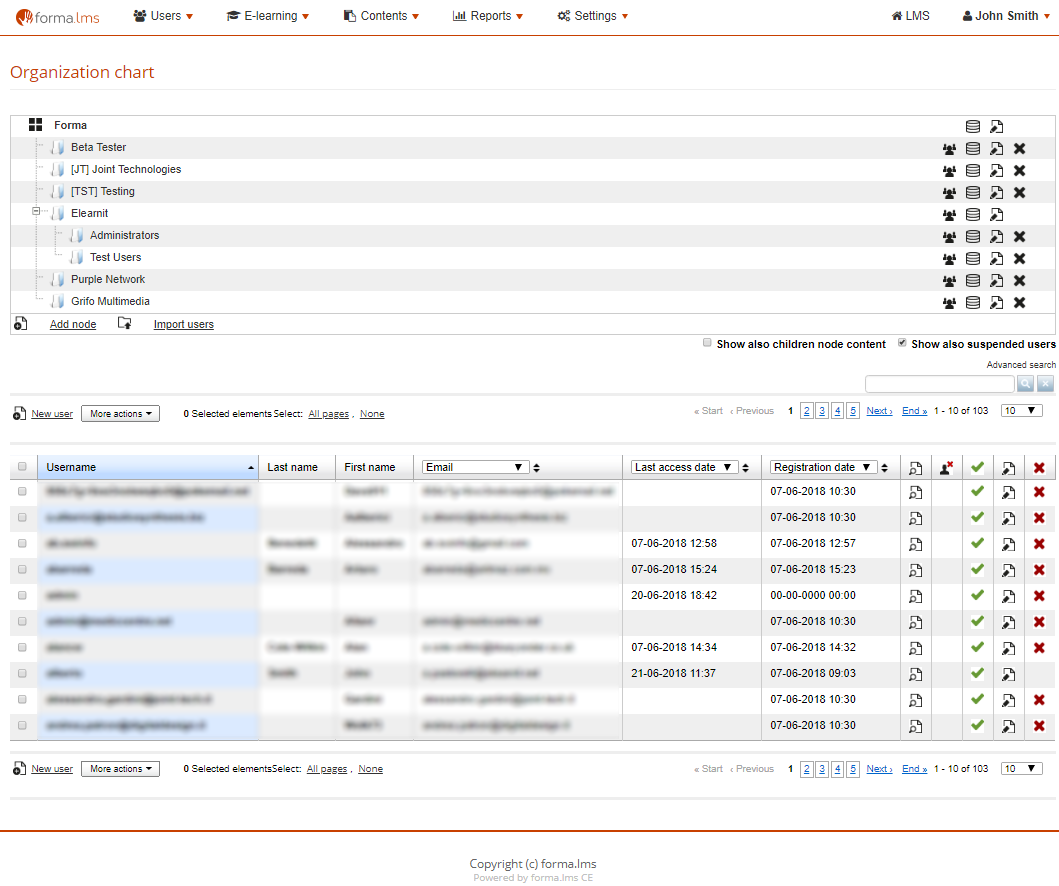Click the assign users icon for Beta Tester
Image resolution: width=1059 pixels, height=886 pixels.
coord(949,148)
